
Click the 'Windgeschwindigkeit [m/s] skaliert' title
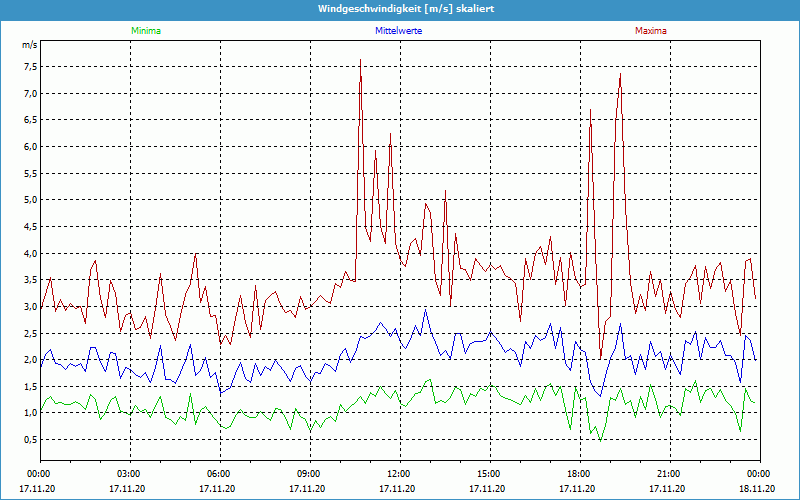point(406,9)
